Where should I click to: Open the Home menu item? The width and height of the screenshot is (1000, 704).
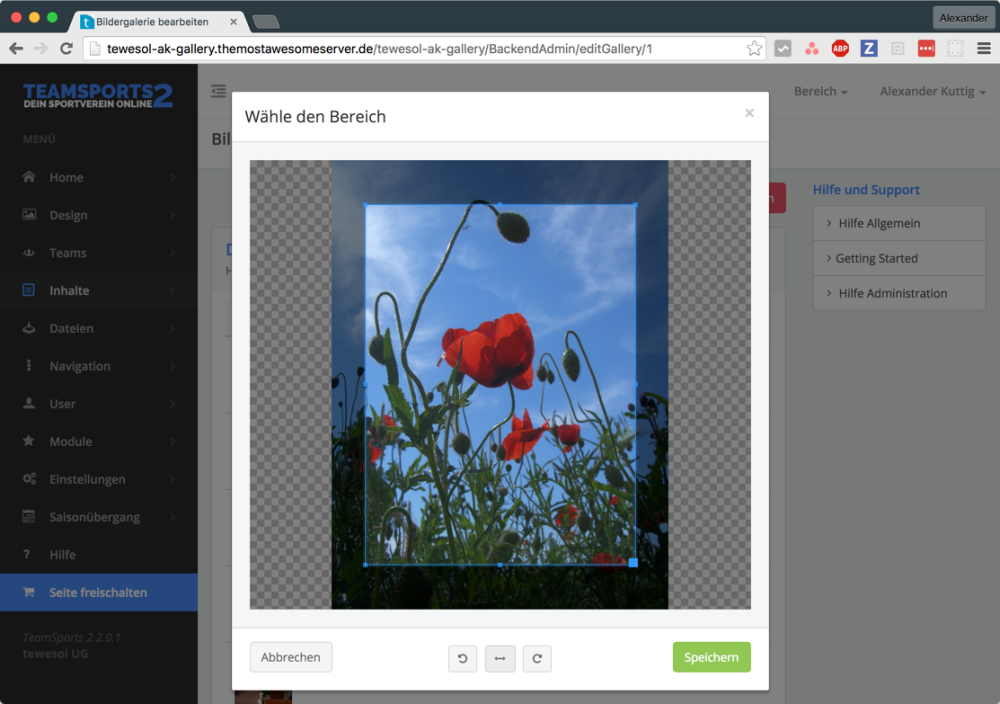(x=99, y=177)
